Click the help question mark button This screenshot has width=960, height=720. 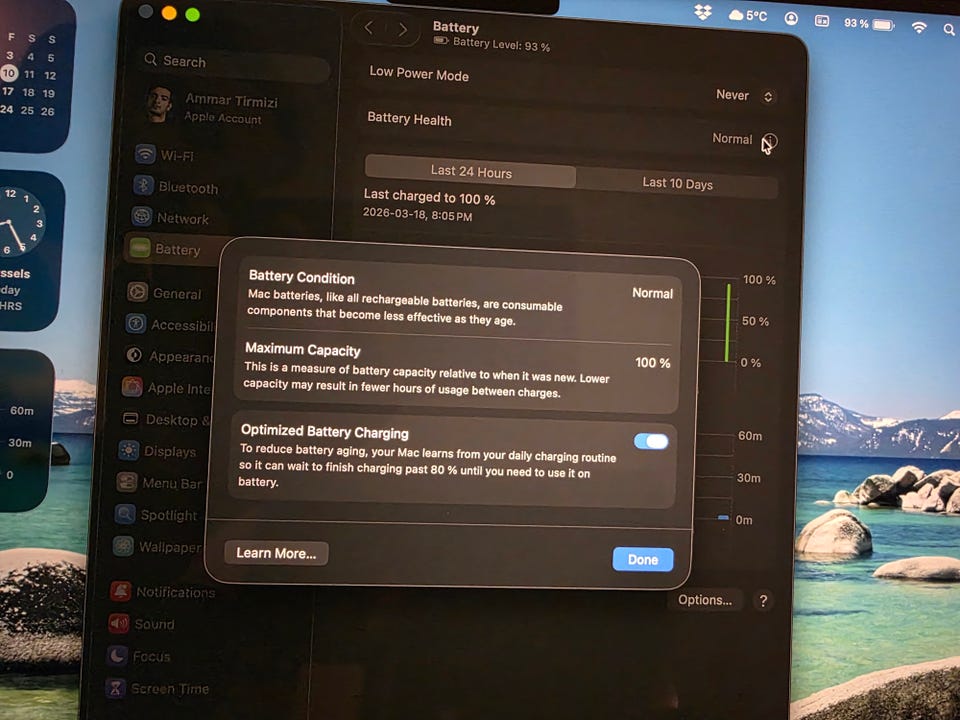(763, 601)
